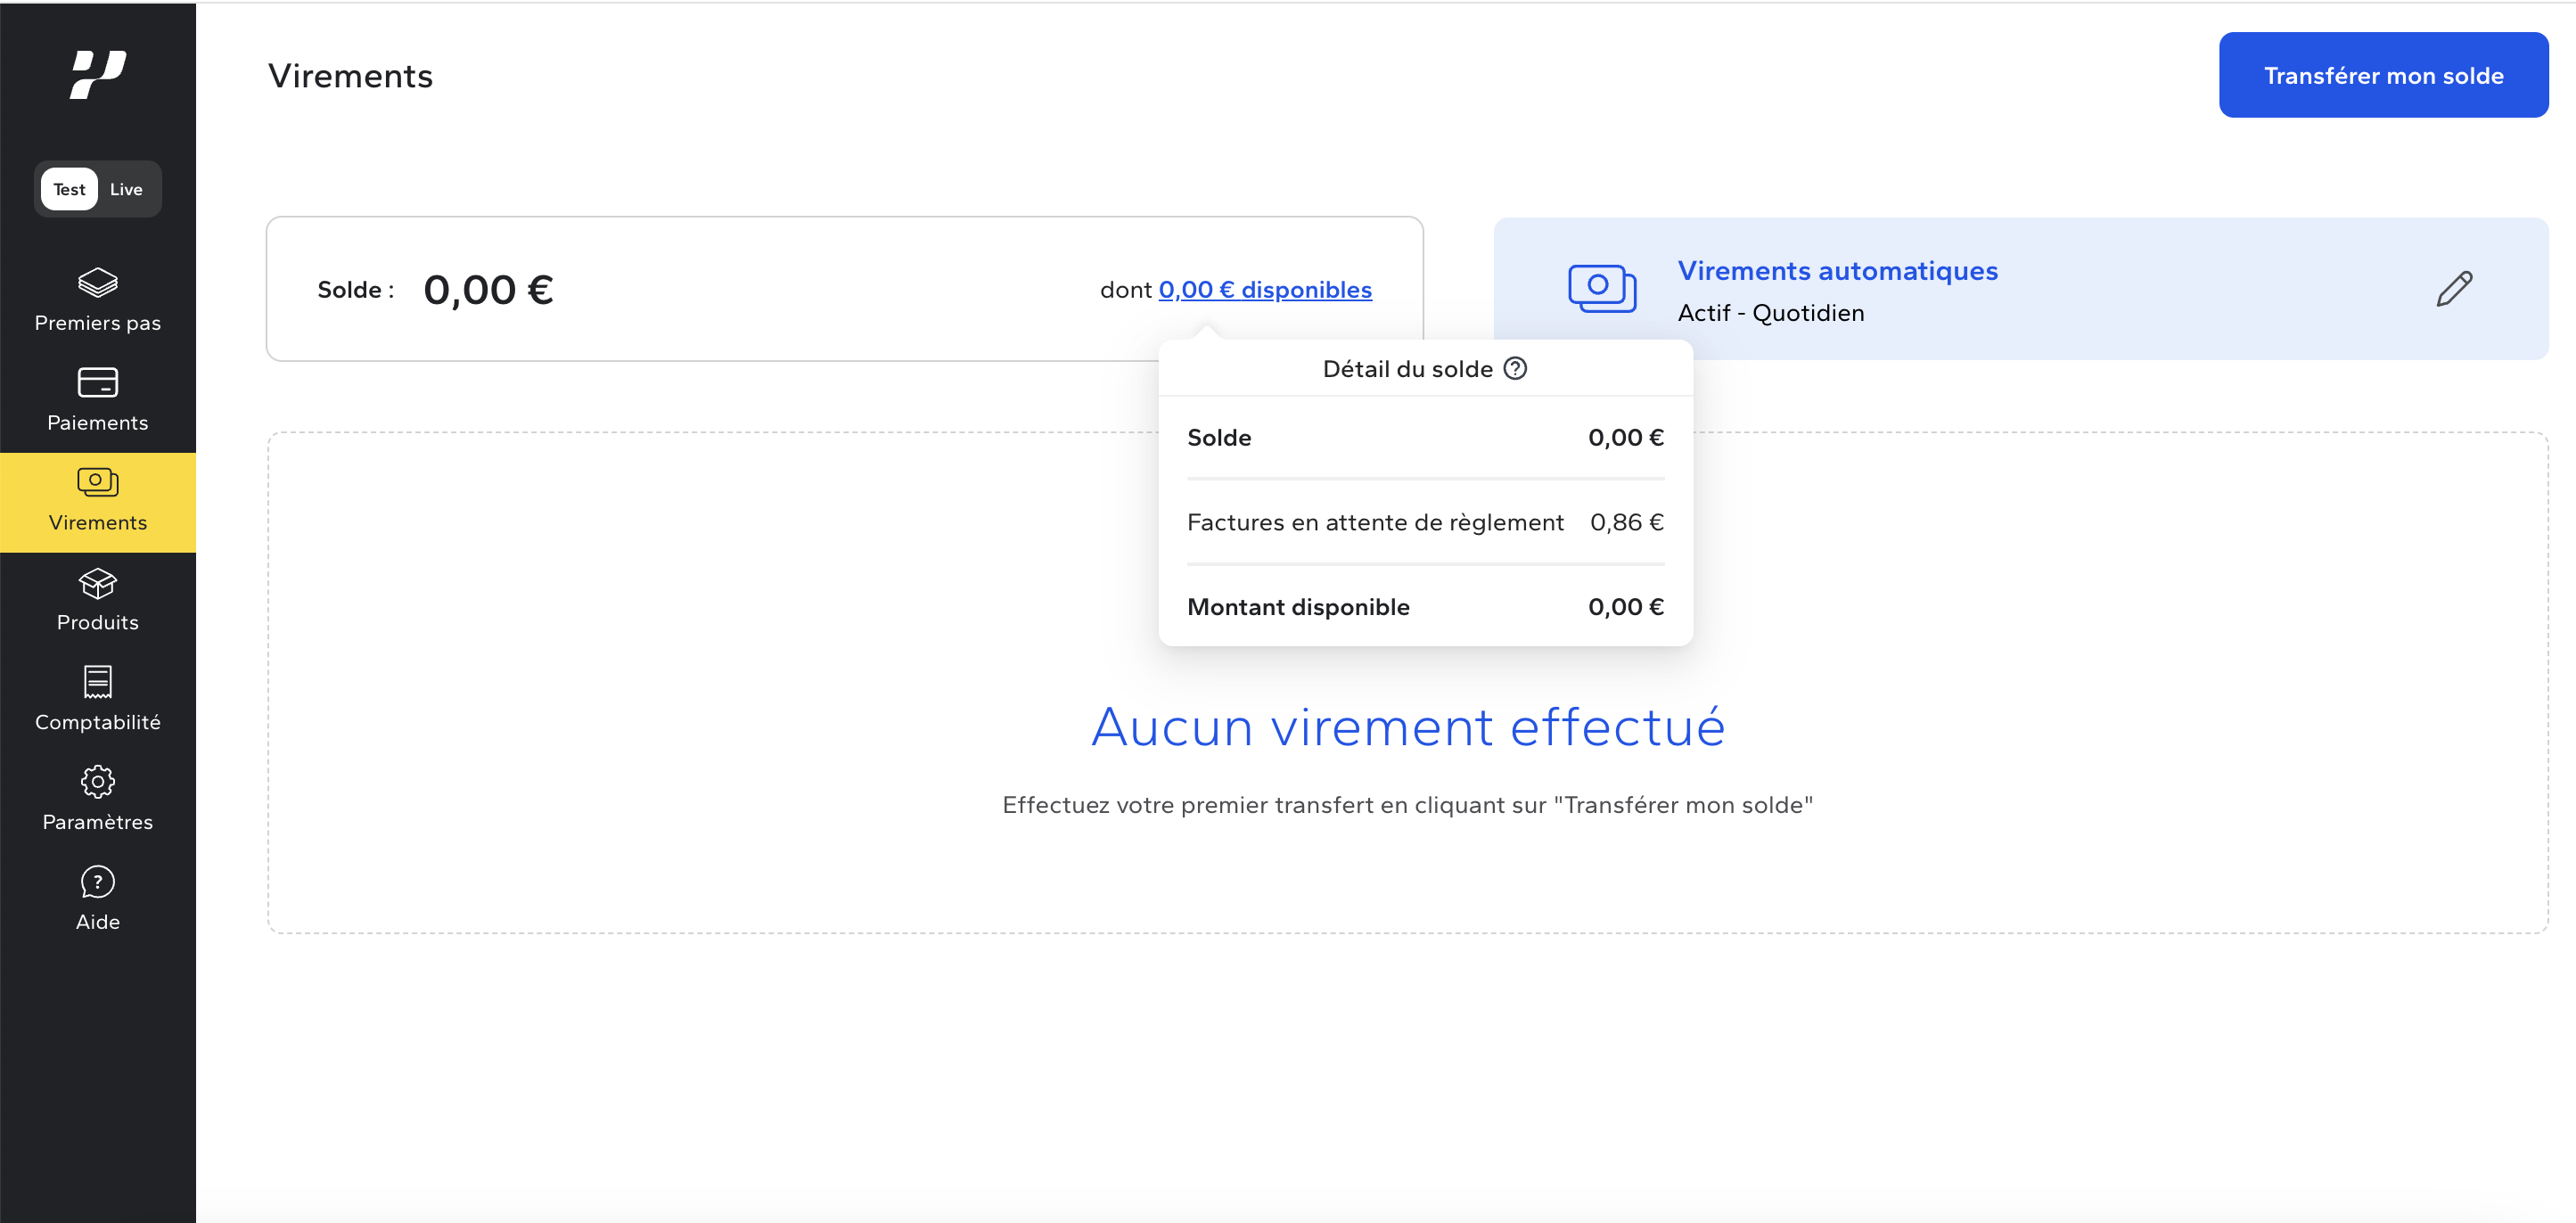Edit automatic transfers with pencil icon
This screenshot has width=2576, height=1223.
point(2454,289)
